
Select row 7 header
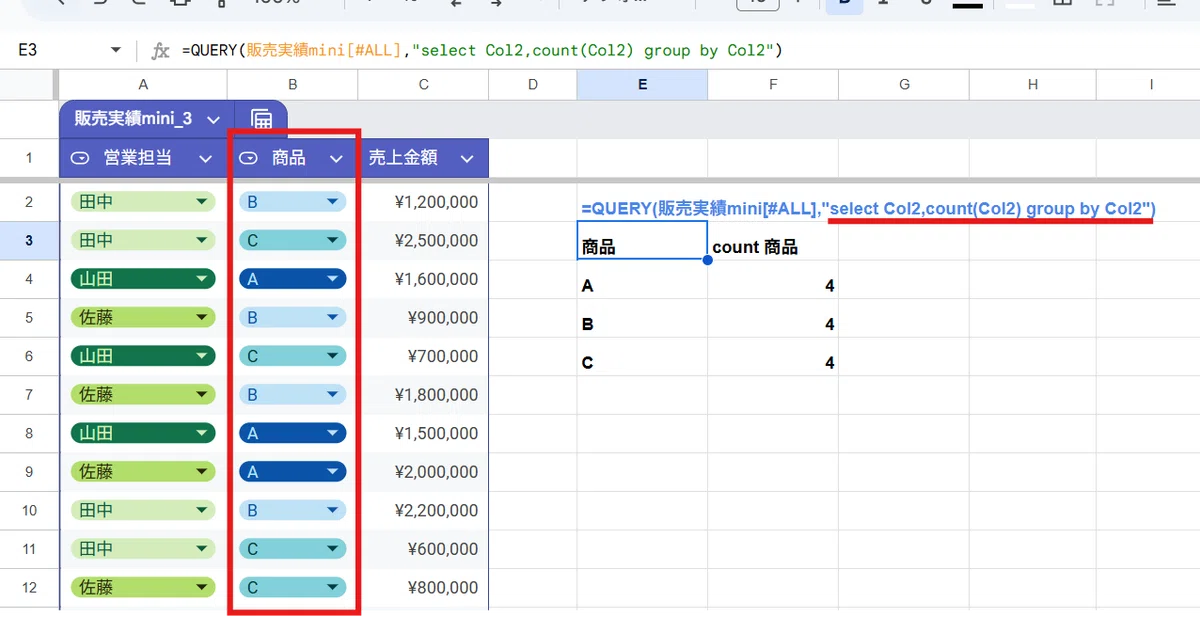coord(29,394)
